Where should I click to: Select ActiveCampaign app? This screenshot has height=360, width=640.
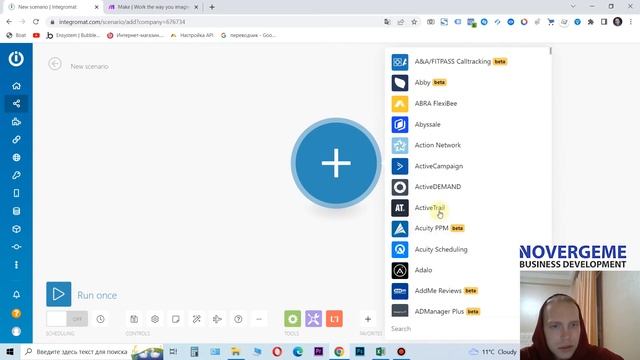(x=468, y=166)
